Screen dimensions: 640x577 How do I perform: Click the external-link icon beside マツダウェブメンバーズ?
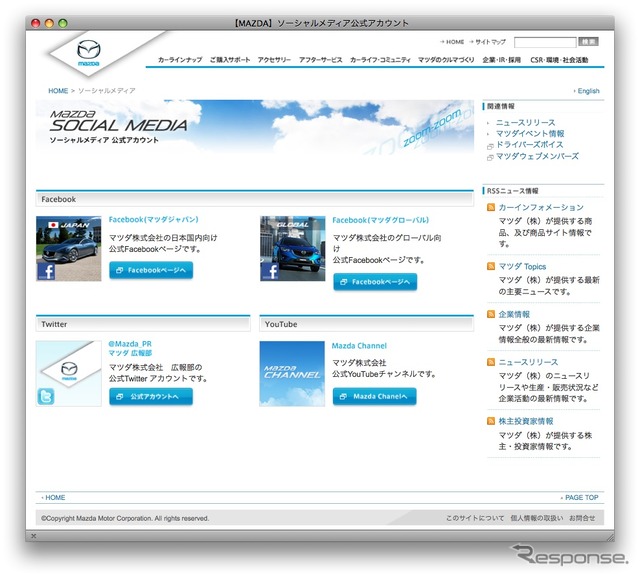[x=490, y=158]
